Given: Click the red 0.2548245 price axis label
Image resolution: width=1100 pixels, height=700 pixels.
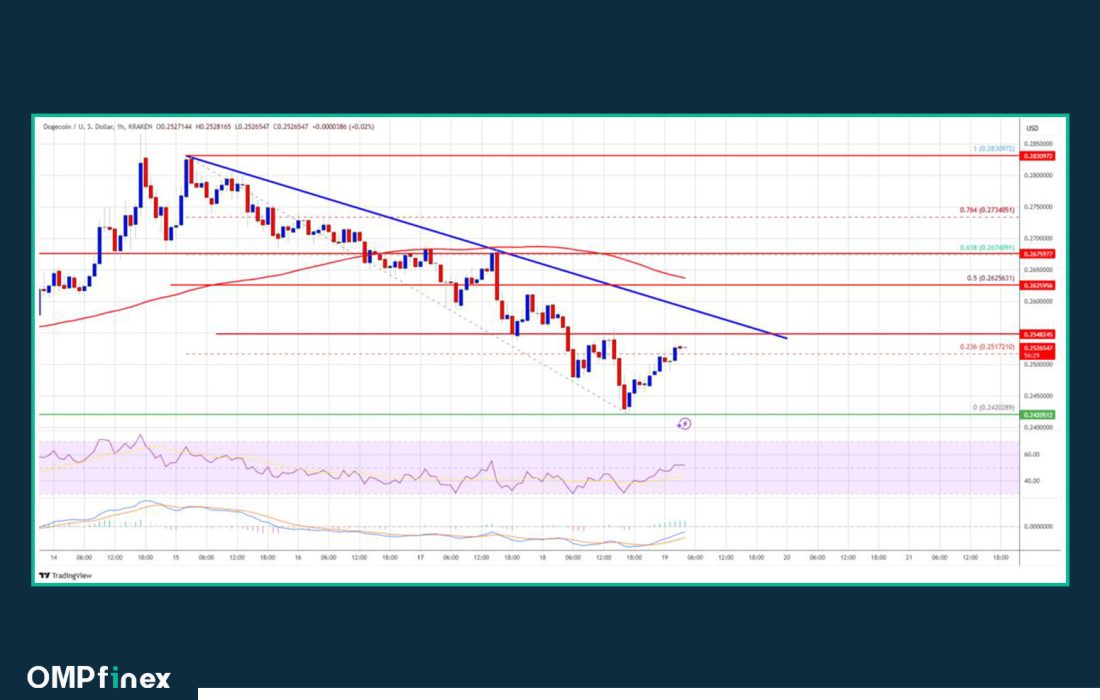Looking at the screenshot, I should tap(1037, 334).
